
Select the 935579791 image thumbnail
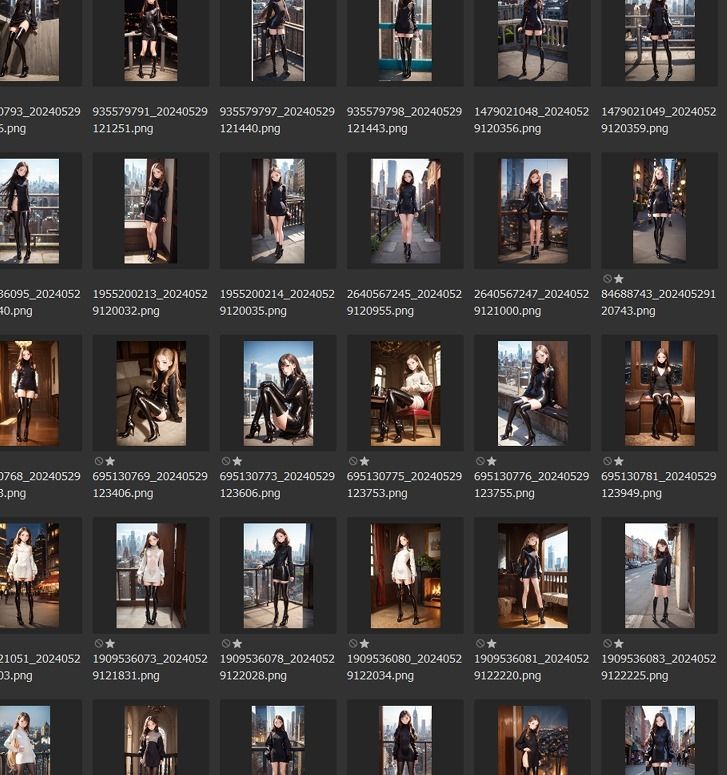point(151,40)
